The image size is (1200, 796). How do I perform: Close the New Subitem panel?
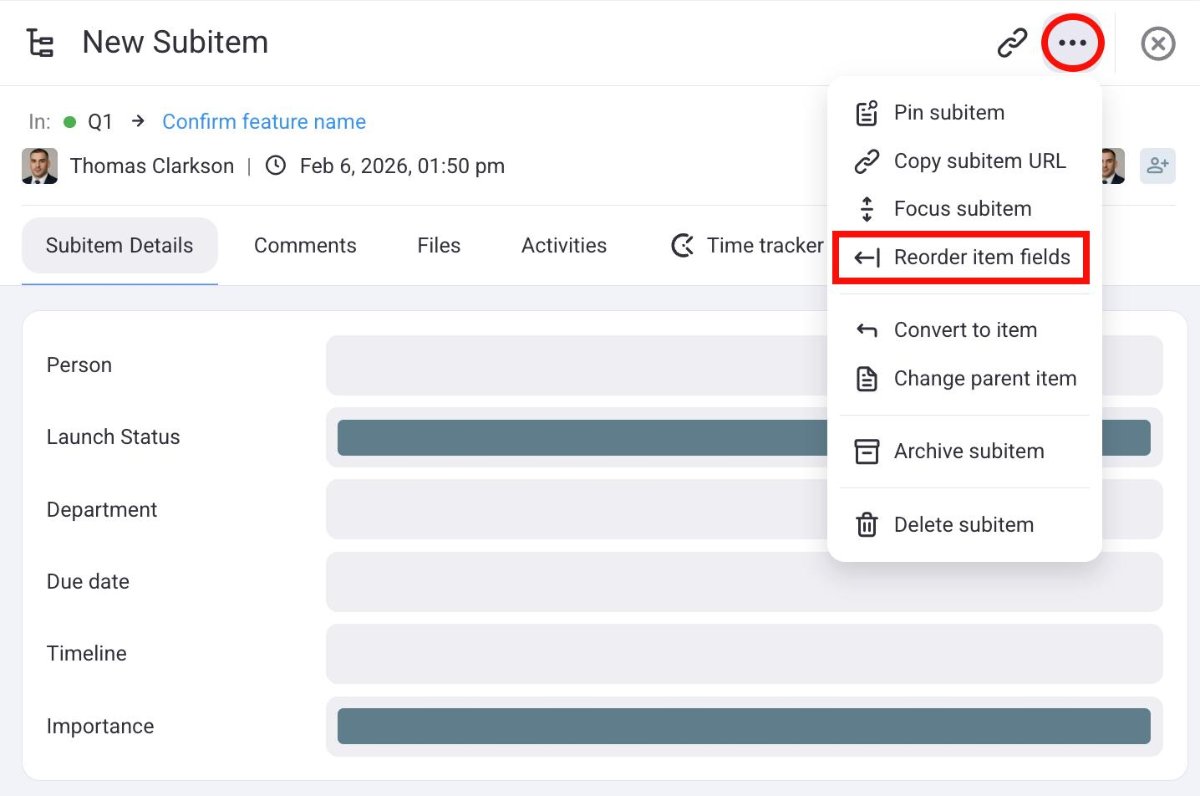[x=1158, y=43]
